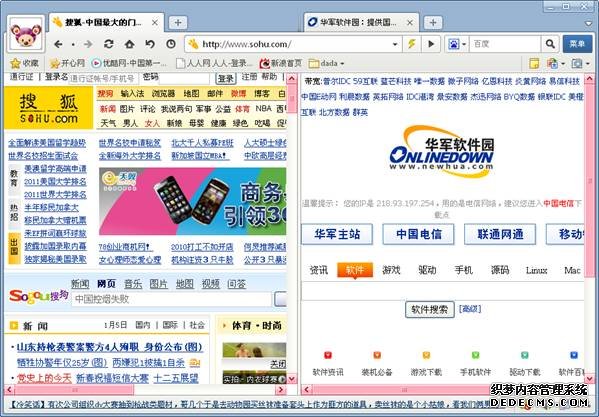Open the 开心网 bookmark
The height and width of the screenshot is (417, 599).
[x=67, y=63]
